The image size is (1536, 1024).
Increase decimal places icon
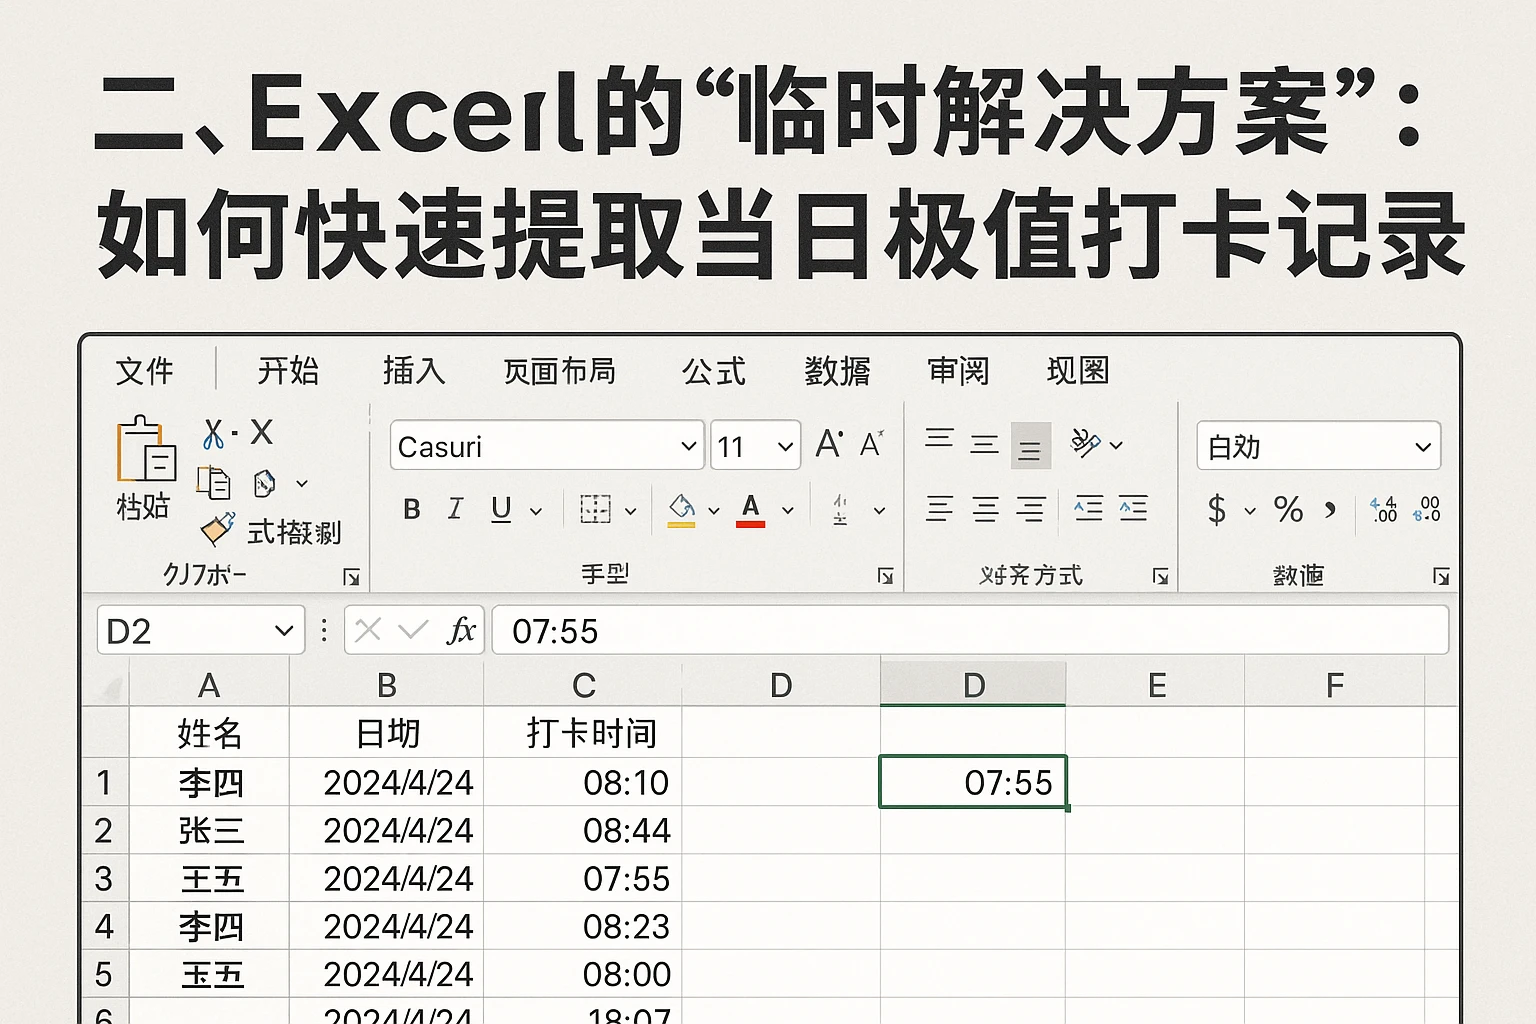tap(1384, 510)
